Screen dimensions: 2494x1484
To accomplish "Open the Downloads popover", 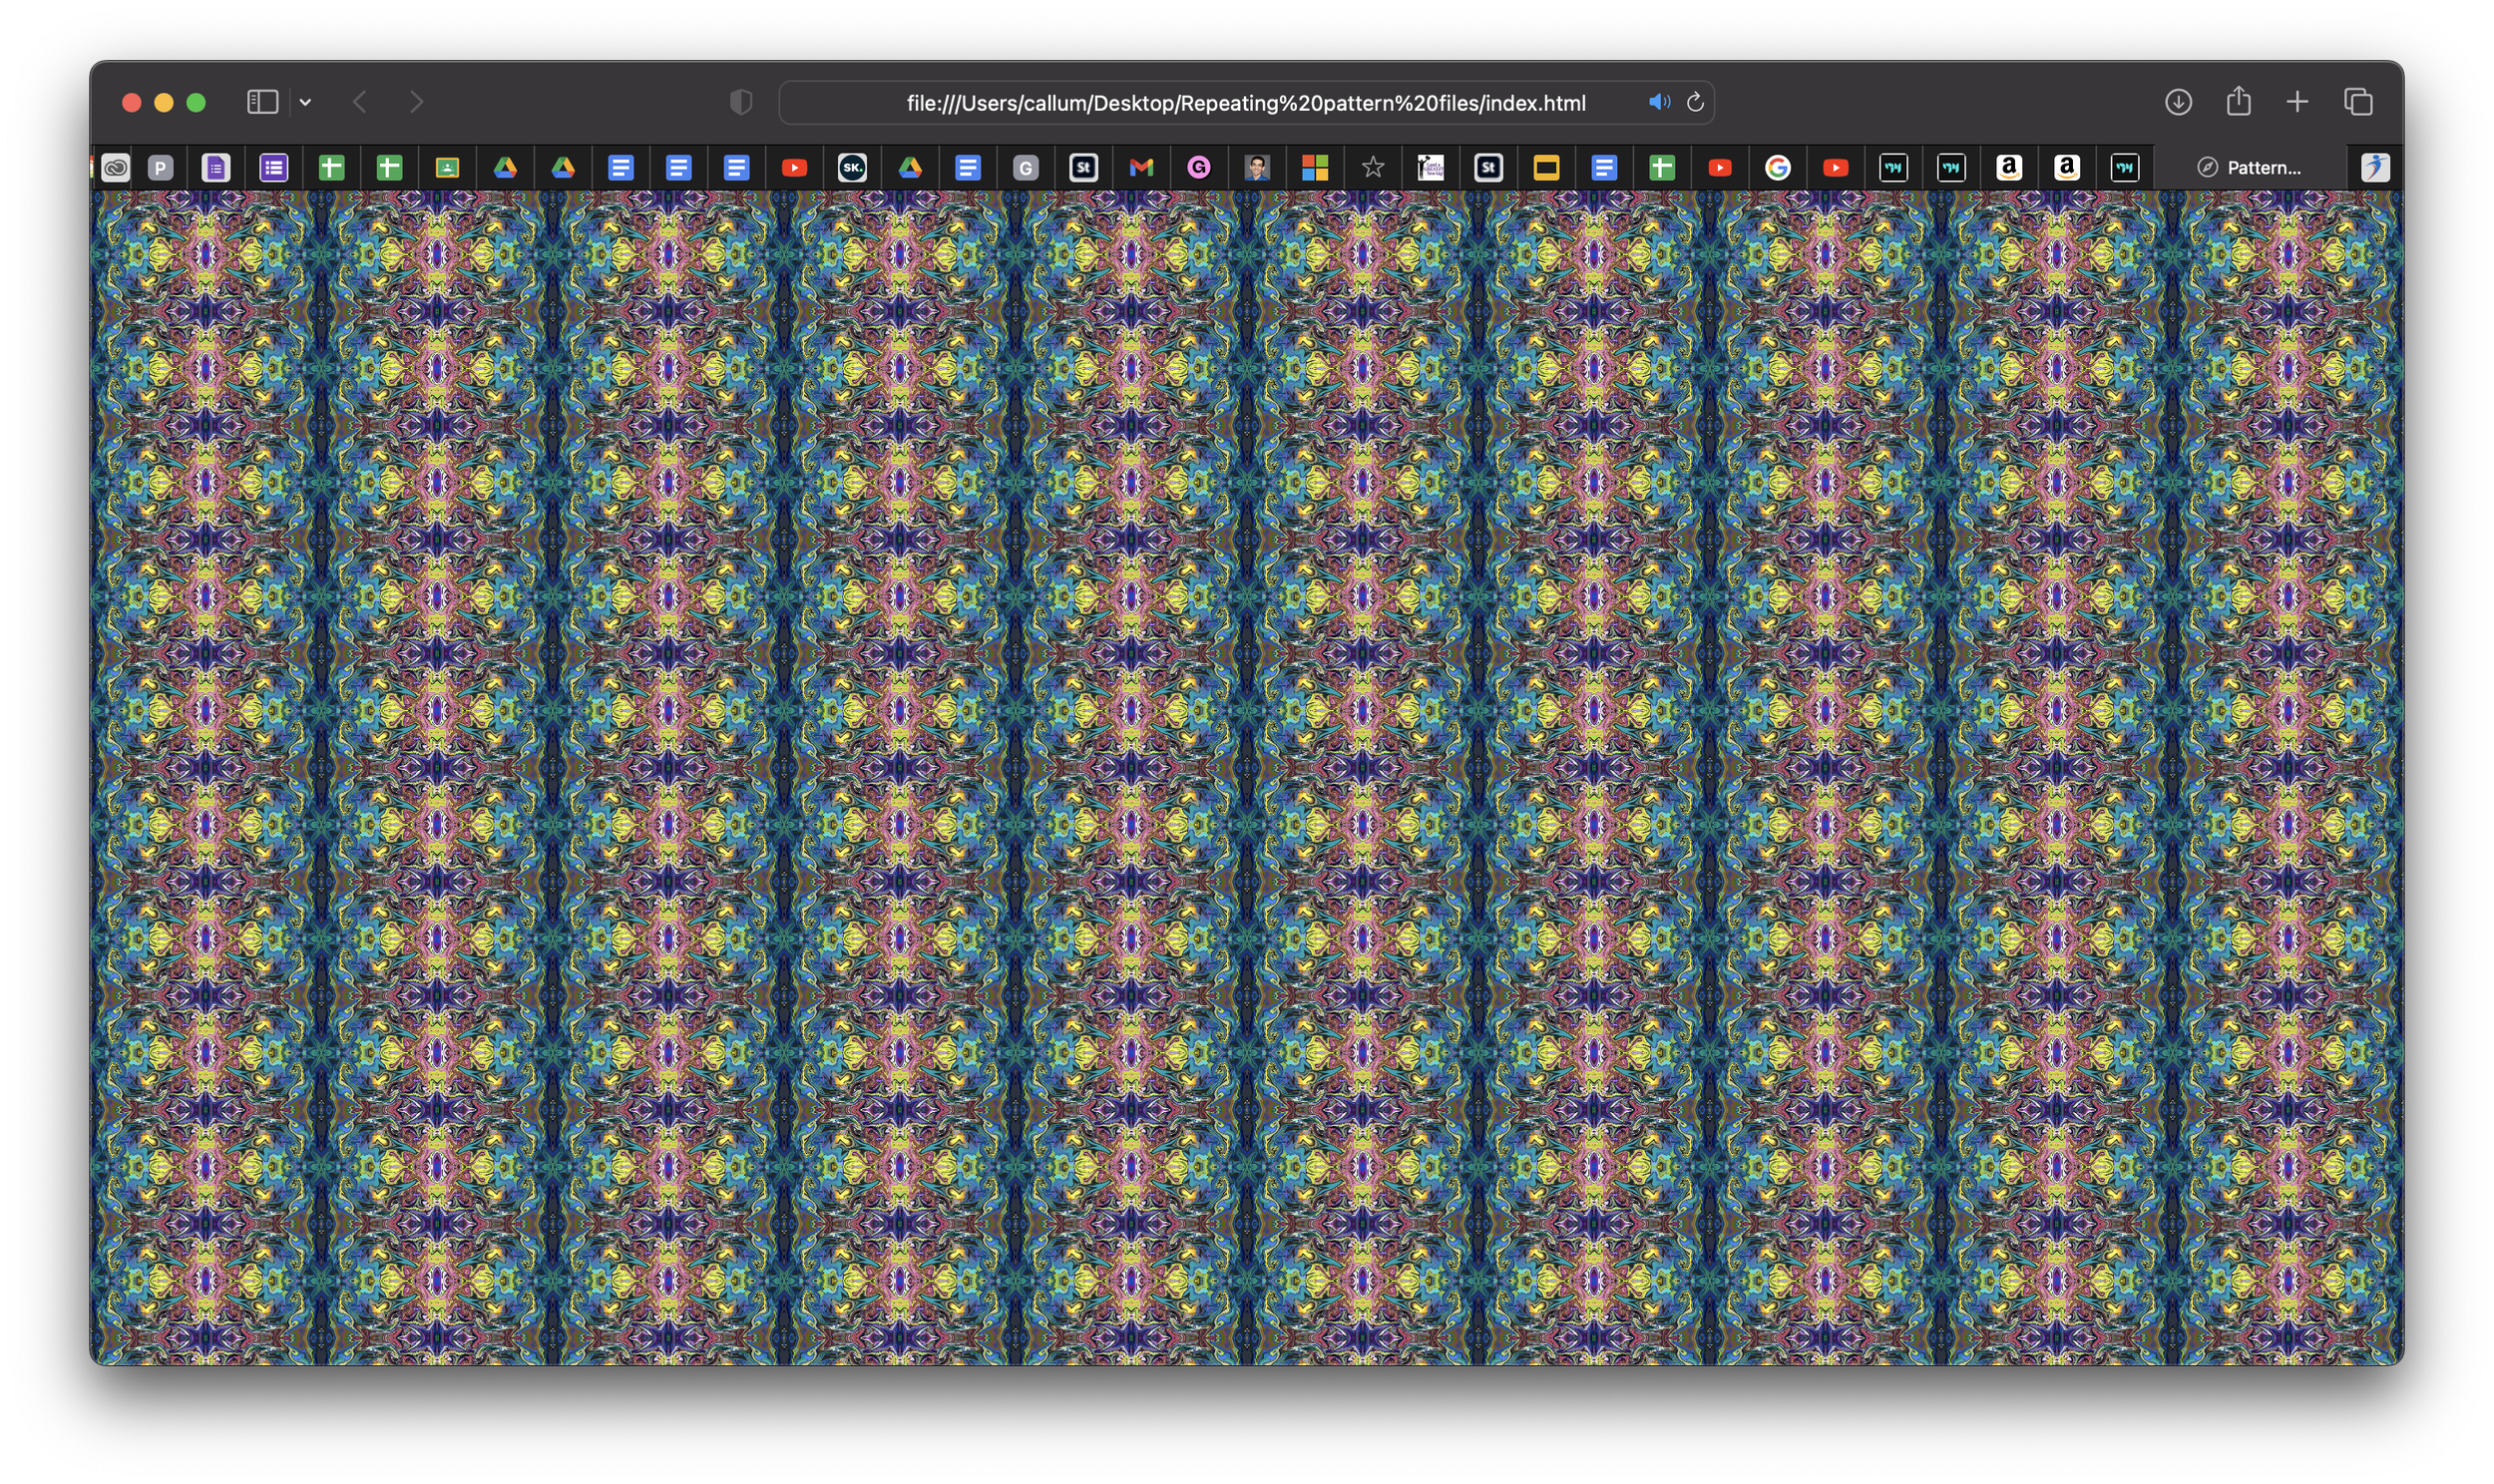I will click(2180, 102).
